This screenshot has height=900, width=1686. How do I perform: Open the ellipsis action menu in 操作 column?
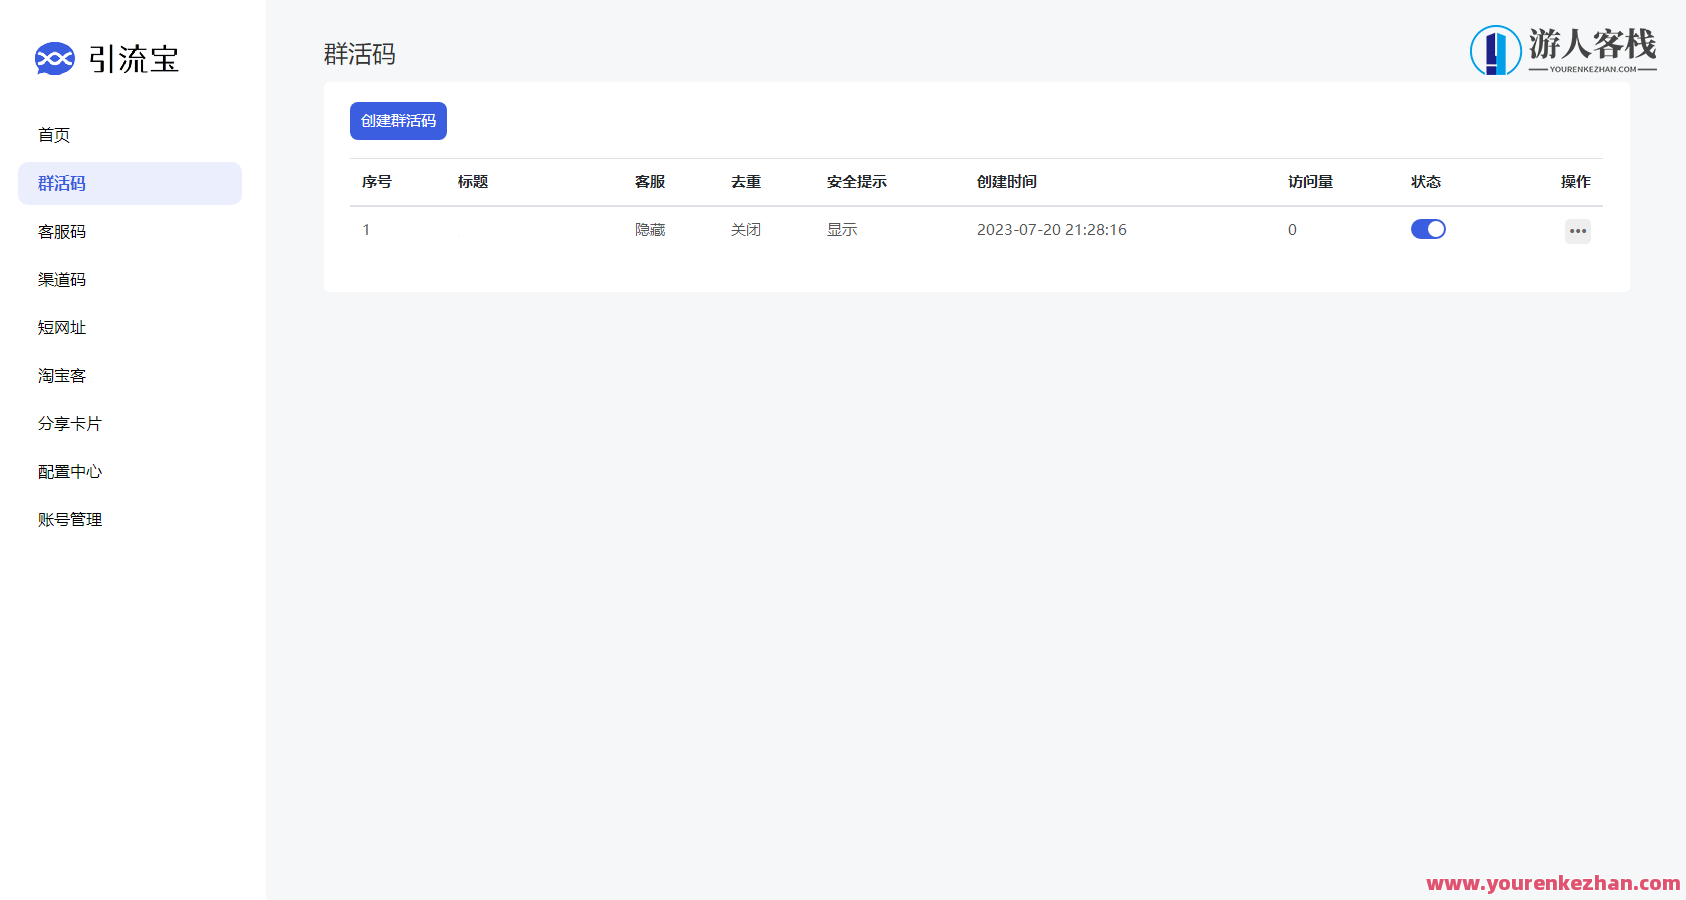[1578, 231]
